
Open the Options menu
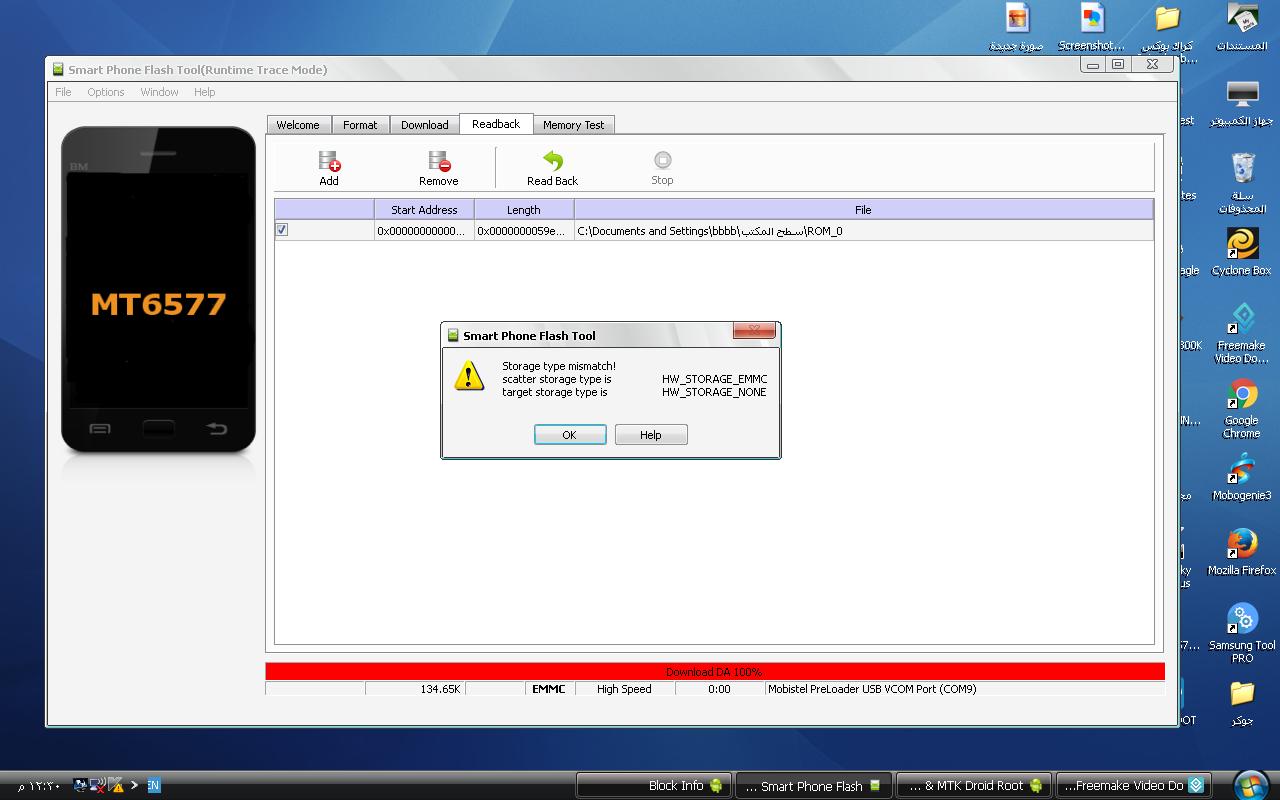[105, 92]
